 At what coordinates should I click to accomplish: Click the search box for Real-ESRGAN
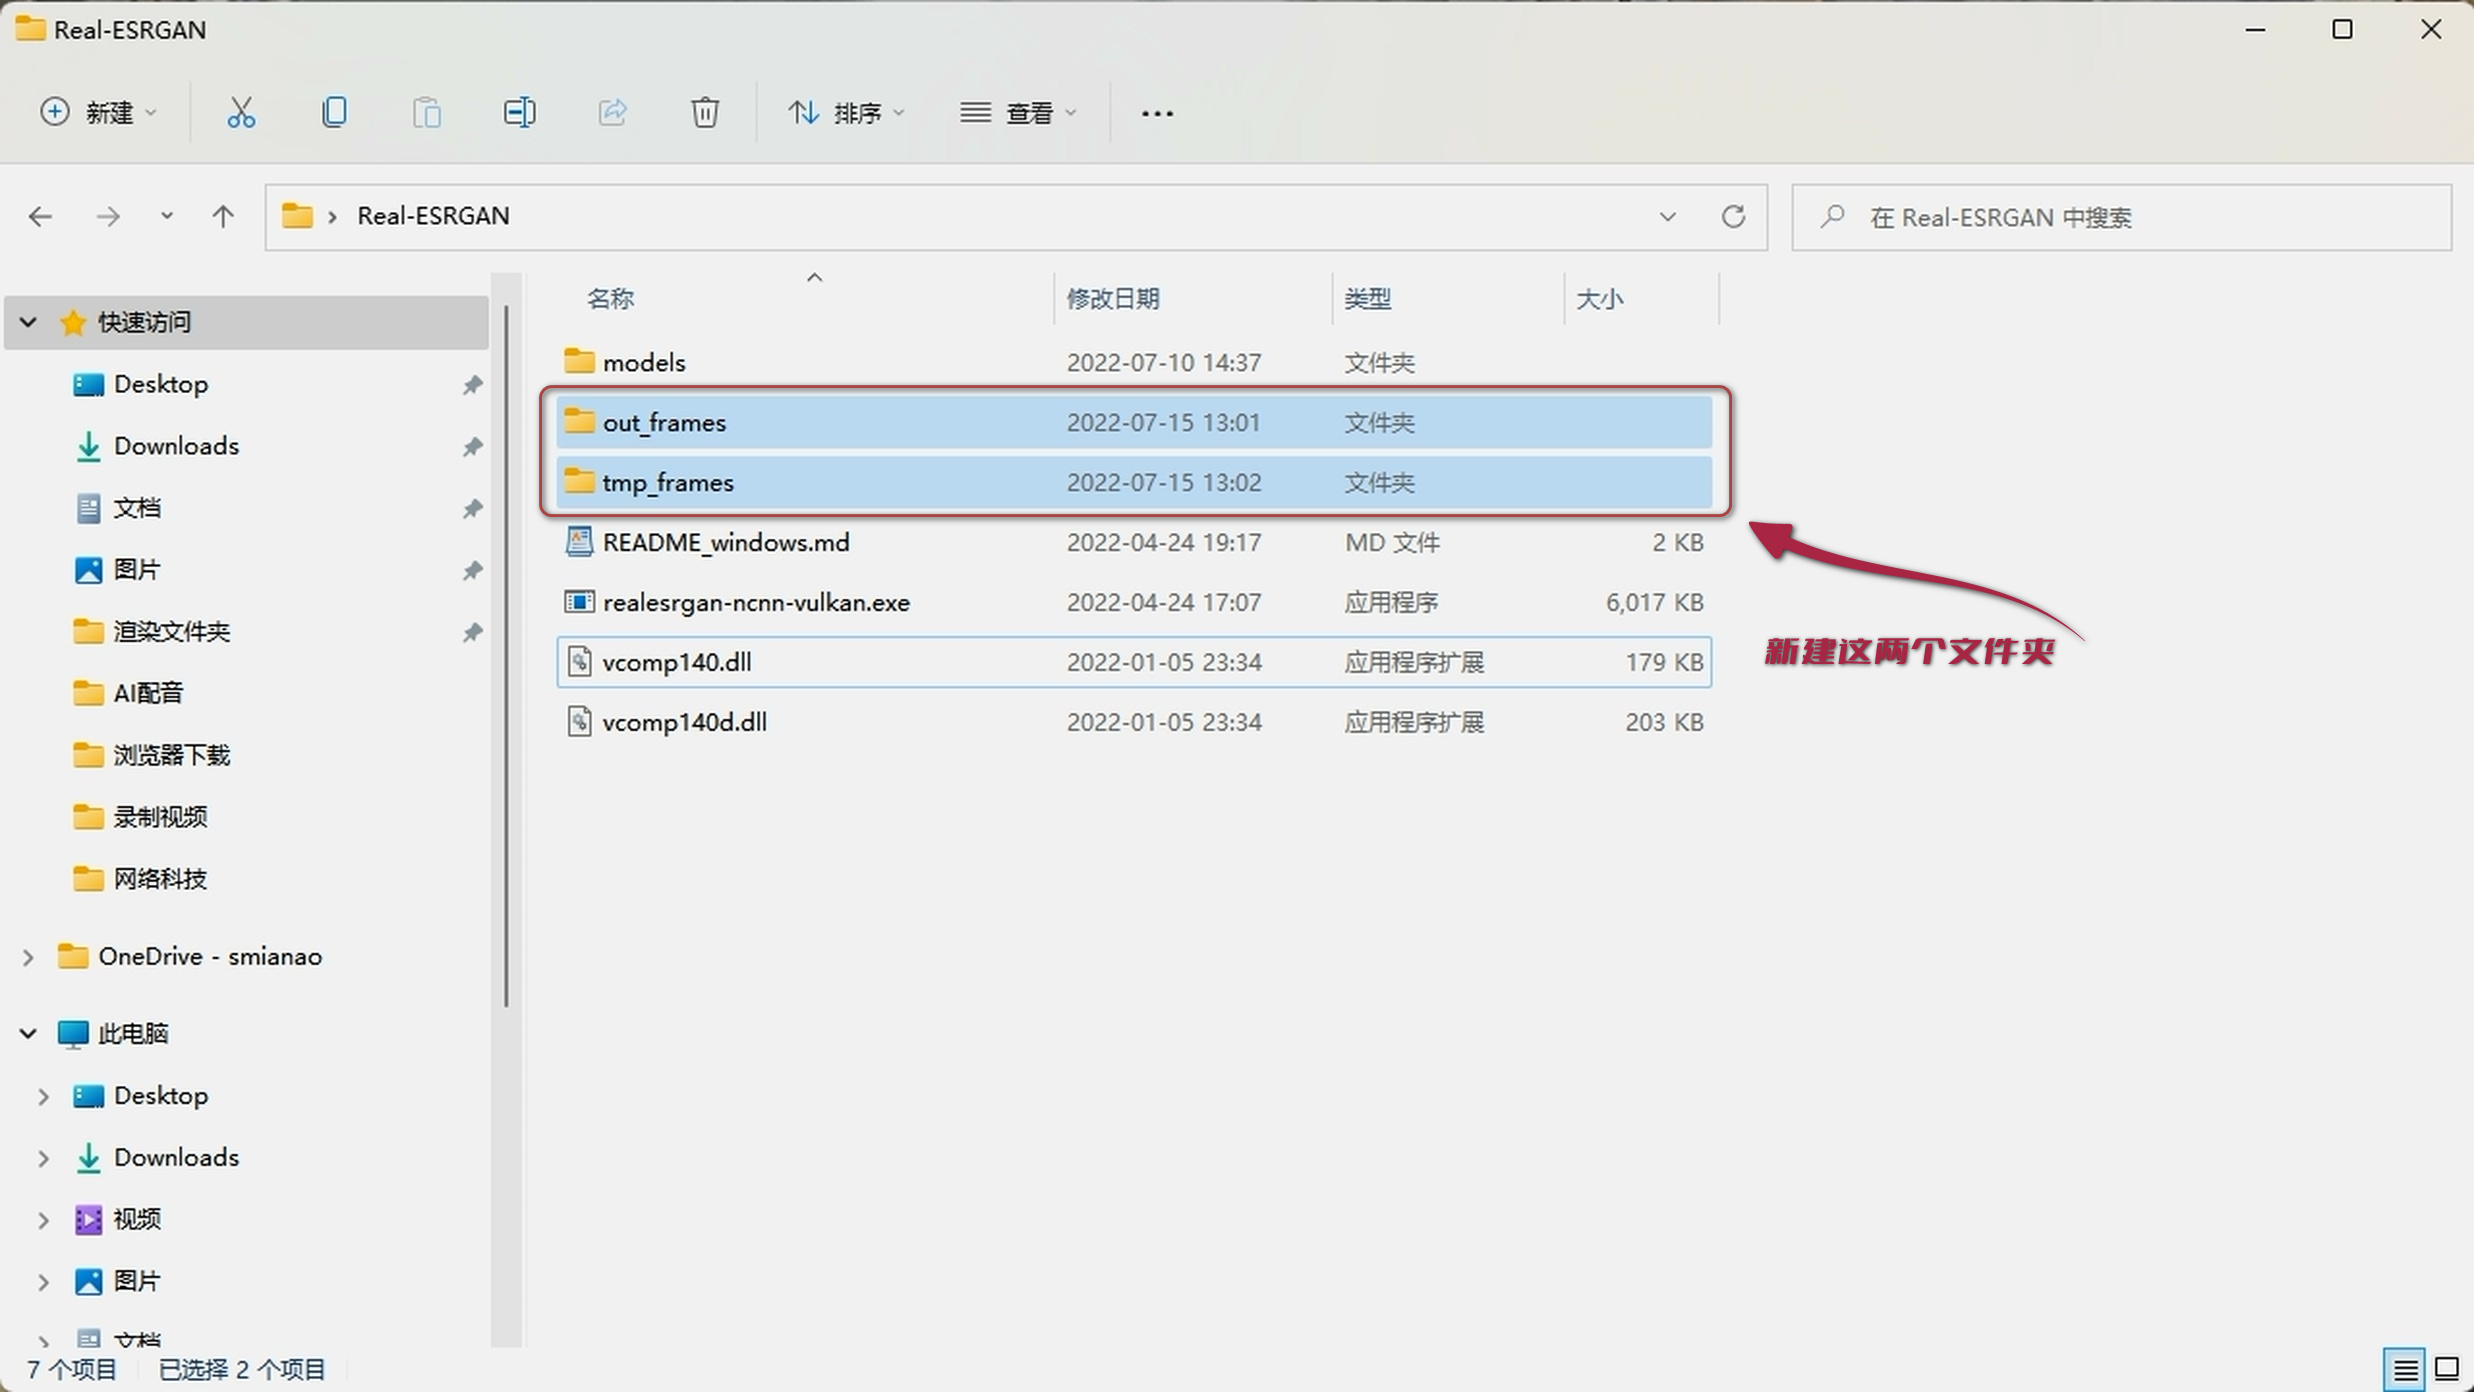tap(2121, 217)
